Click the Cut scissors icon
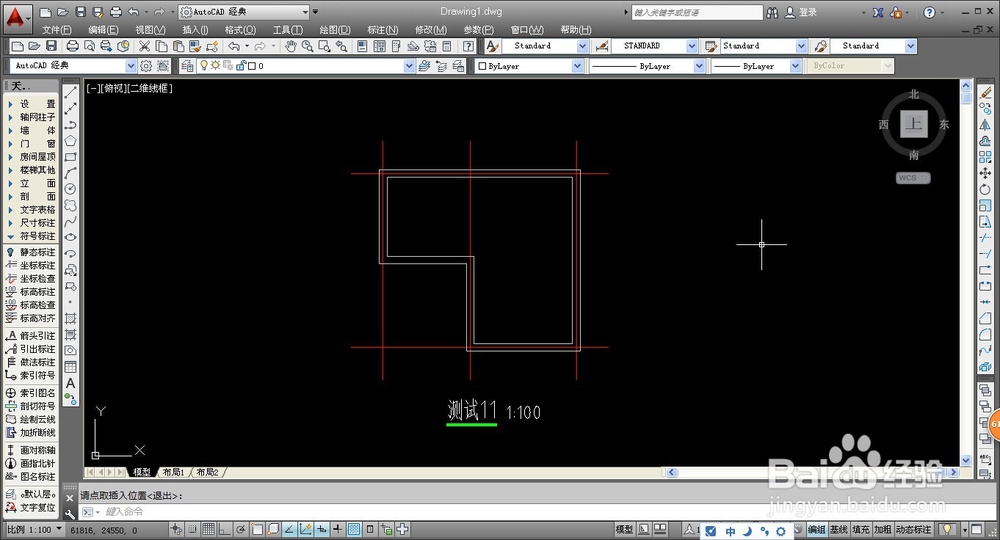The width and height of the screenshot is (1000, 540). tap(145, 46)
